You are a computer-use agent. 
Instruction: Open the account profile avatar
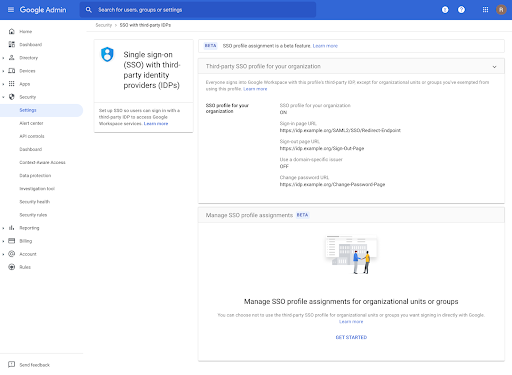click(501, 10)
